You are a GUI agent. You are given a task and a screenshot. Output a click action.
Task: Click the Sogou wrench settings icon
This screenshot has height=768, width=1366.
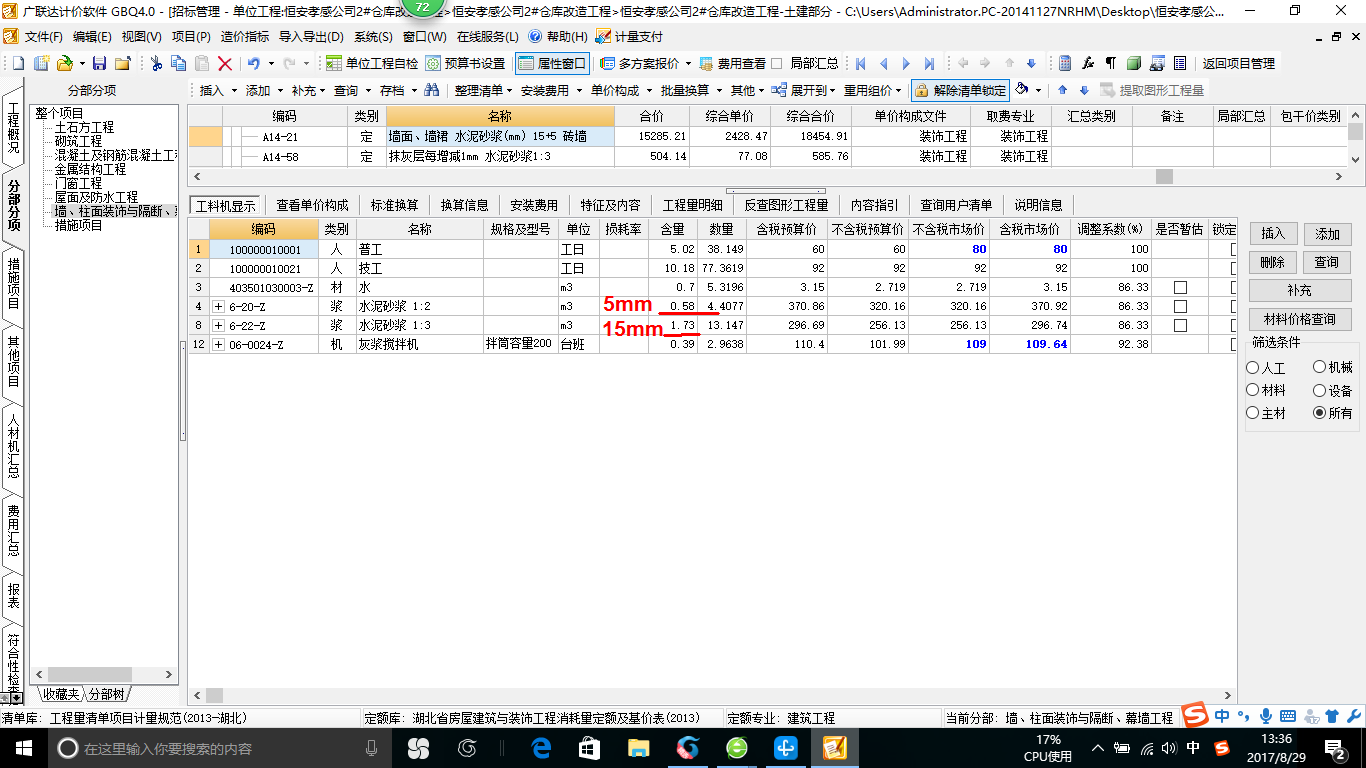pos(1353,716)
